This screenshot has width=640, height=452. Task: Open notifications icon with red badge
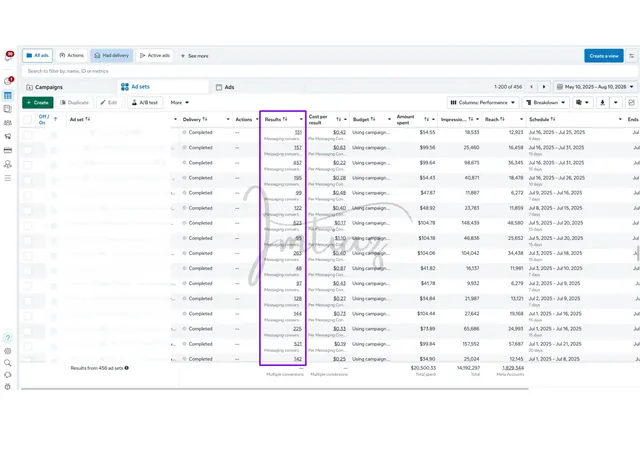(8, 57)
